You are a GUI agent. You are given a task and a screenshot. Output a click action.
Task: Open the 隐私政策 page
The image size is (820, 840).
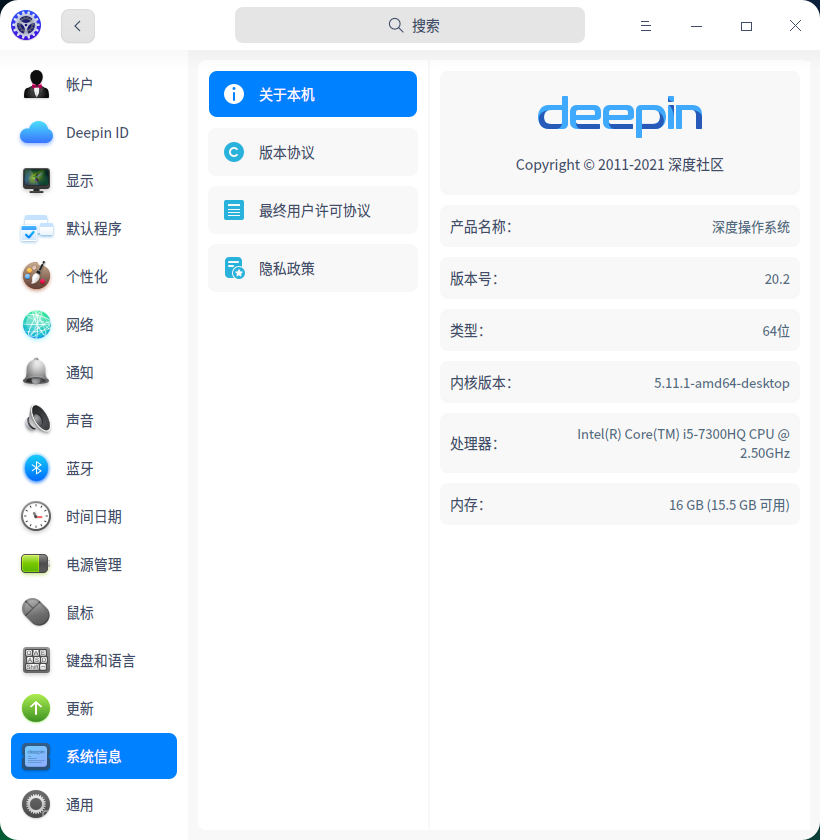[x=313, y=268]
